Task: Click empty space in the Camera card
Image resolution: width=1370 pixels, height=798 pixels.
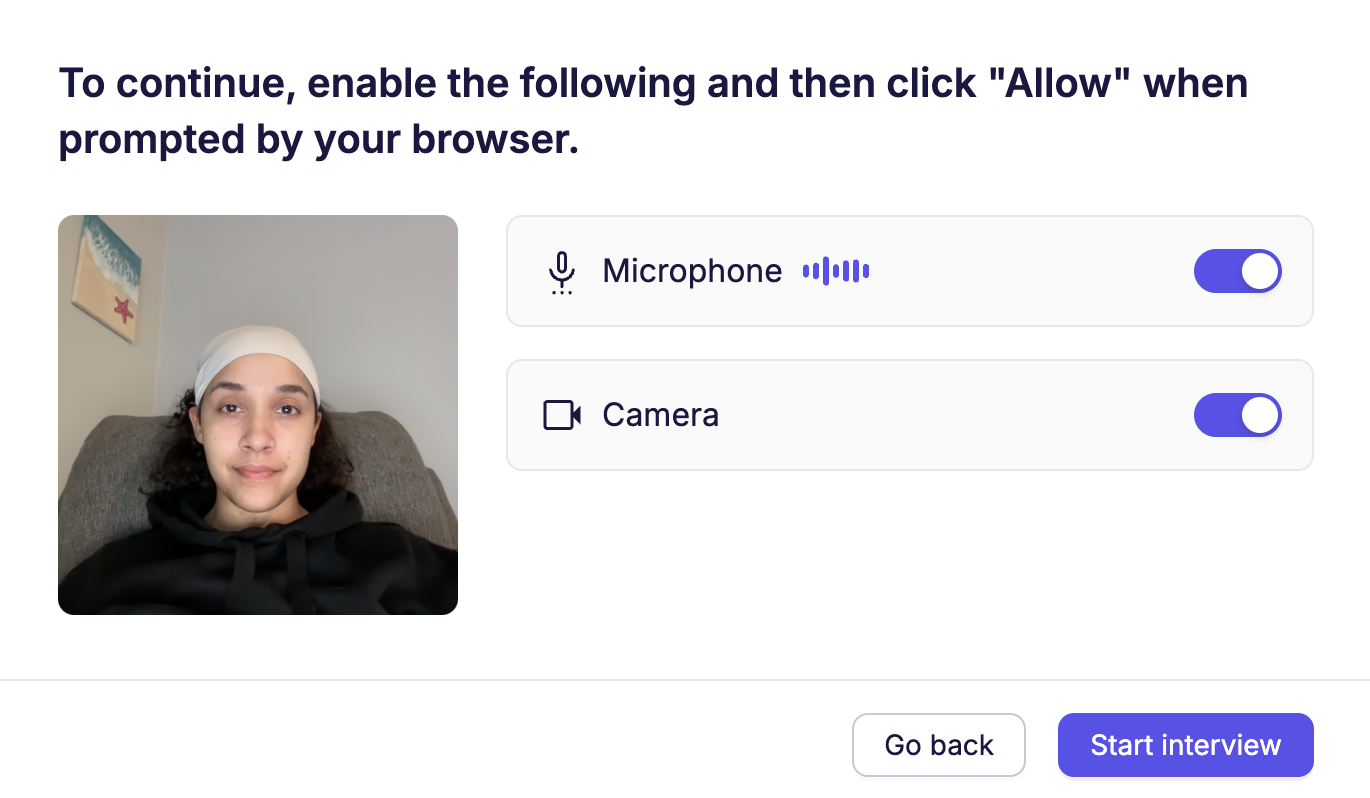Action: [950, 415]
